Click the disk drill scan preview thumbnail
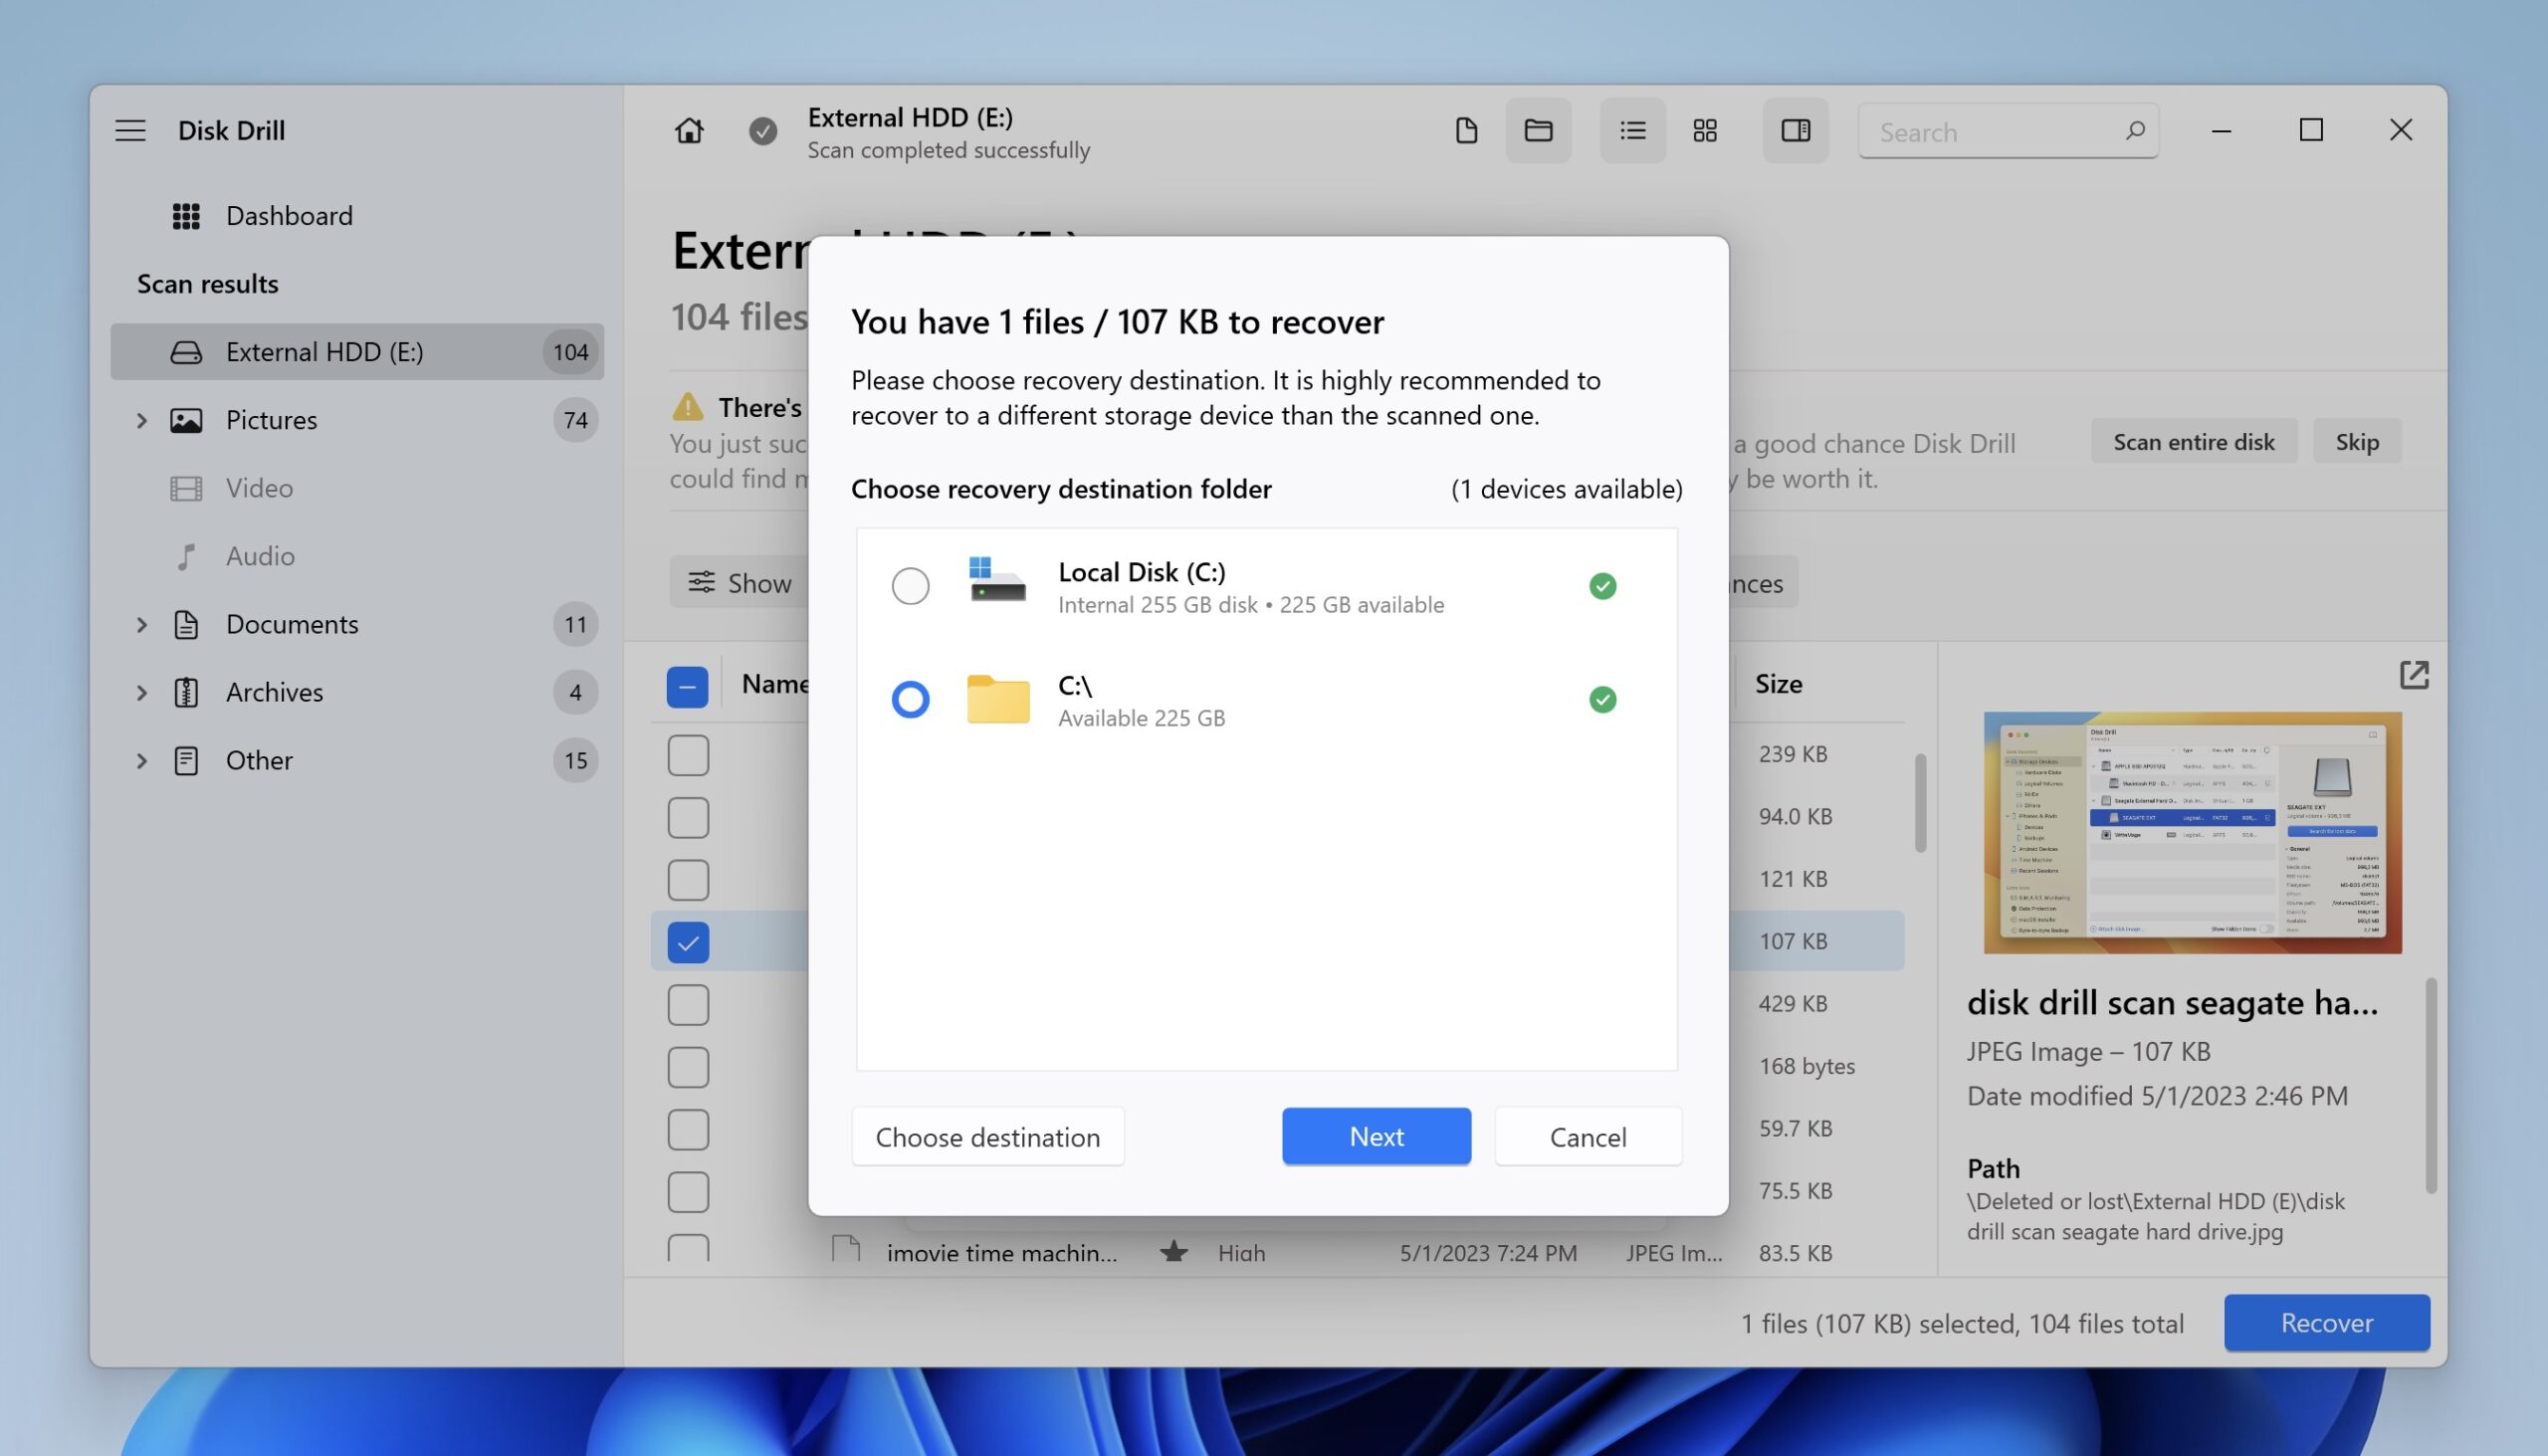This screenshot has width=2548, height=1456. [x=2192, y=832]
